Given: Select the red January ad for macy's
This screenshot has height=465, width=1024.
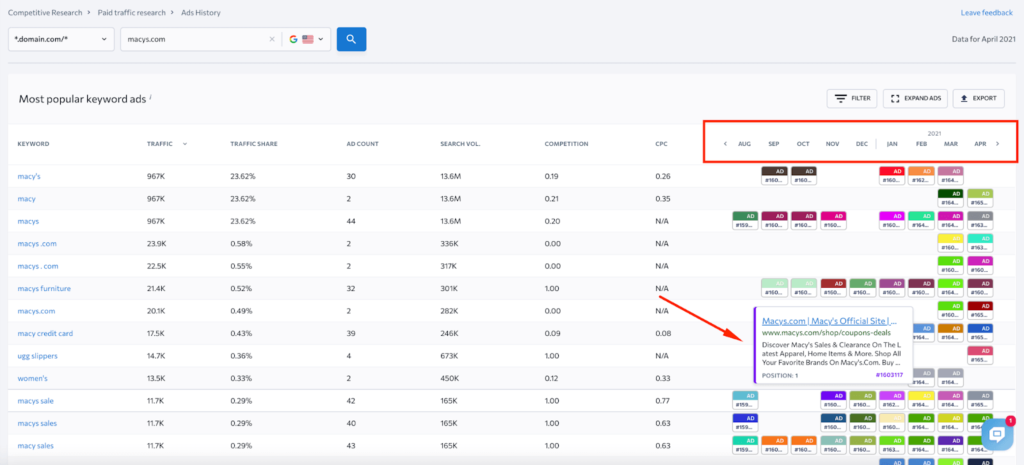Looking at the screenshot, I should tap(892, 176).
